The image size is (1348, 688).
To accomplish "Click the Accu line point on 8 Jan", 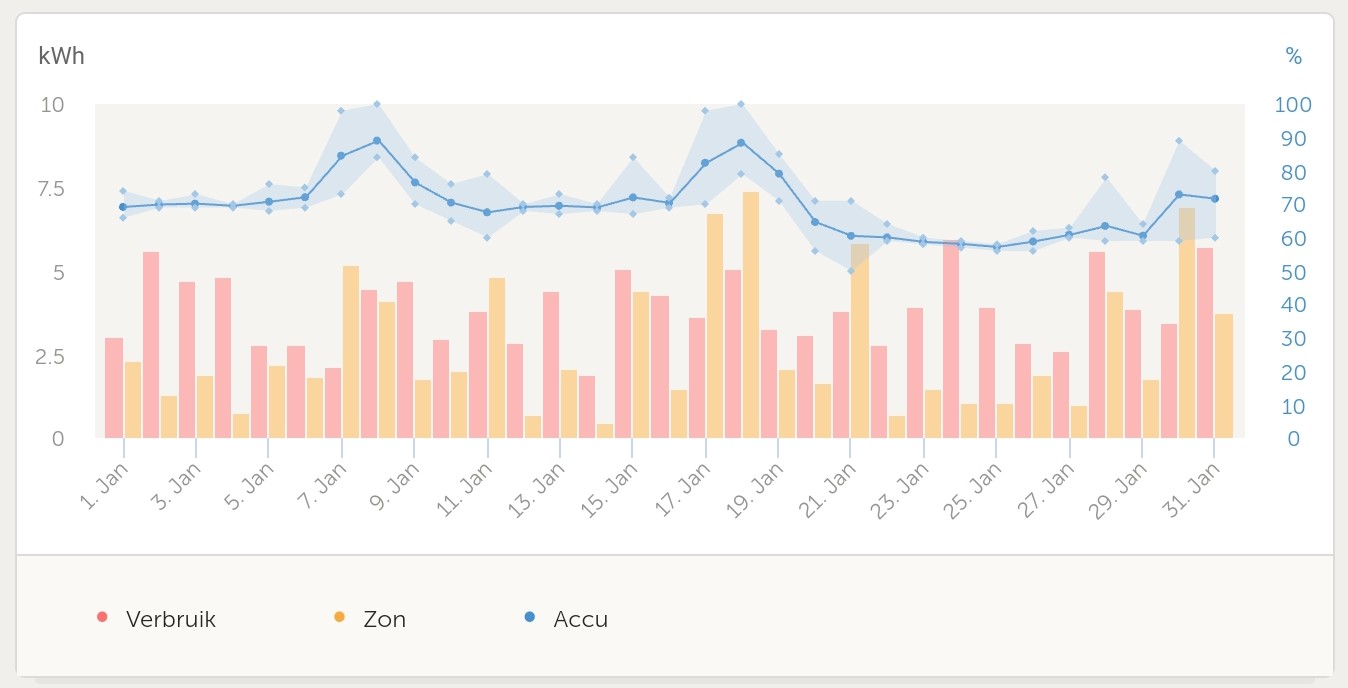I will pos(377,141).
